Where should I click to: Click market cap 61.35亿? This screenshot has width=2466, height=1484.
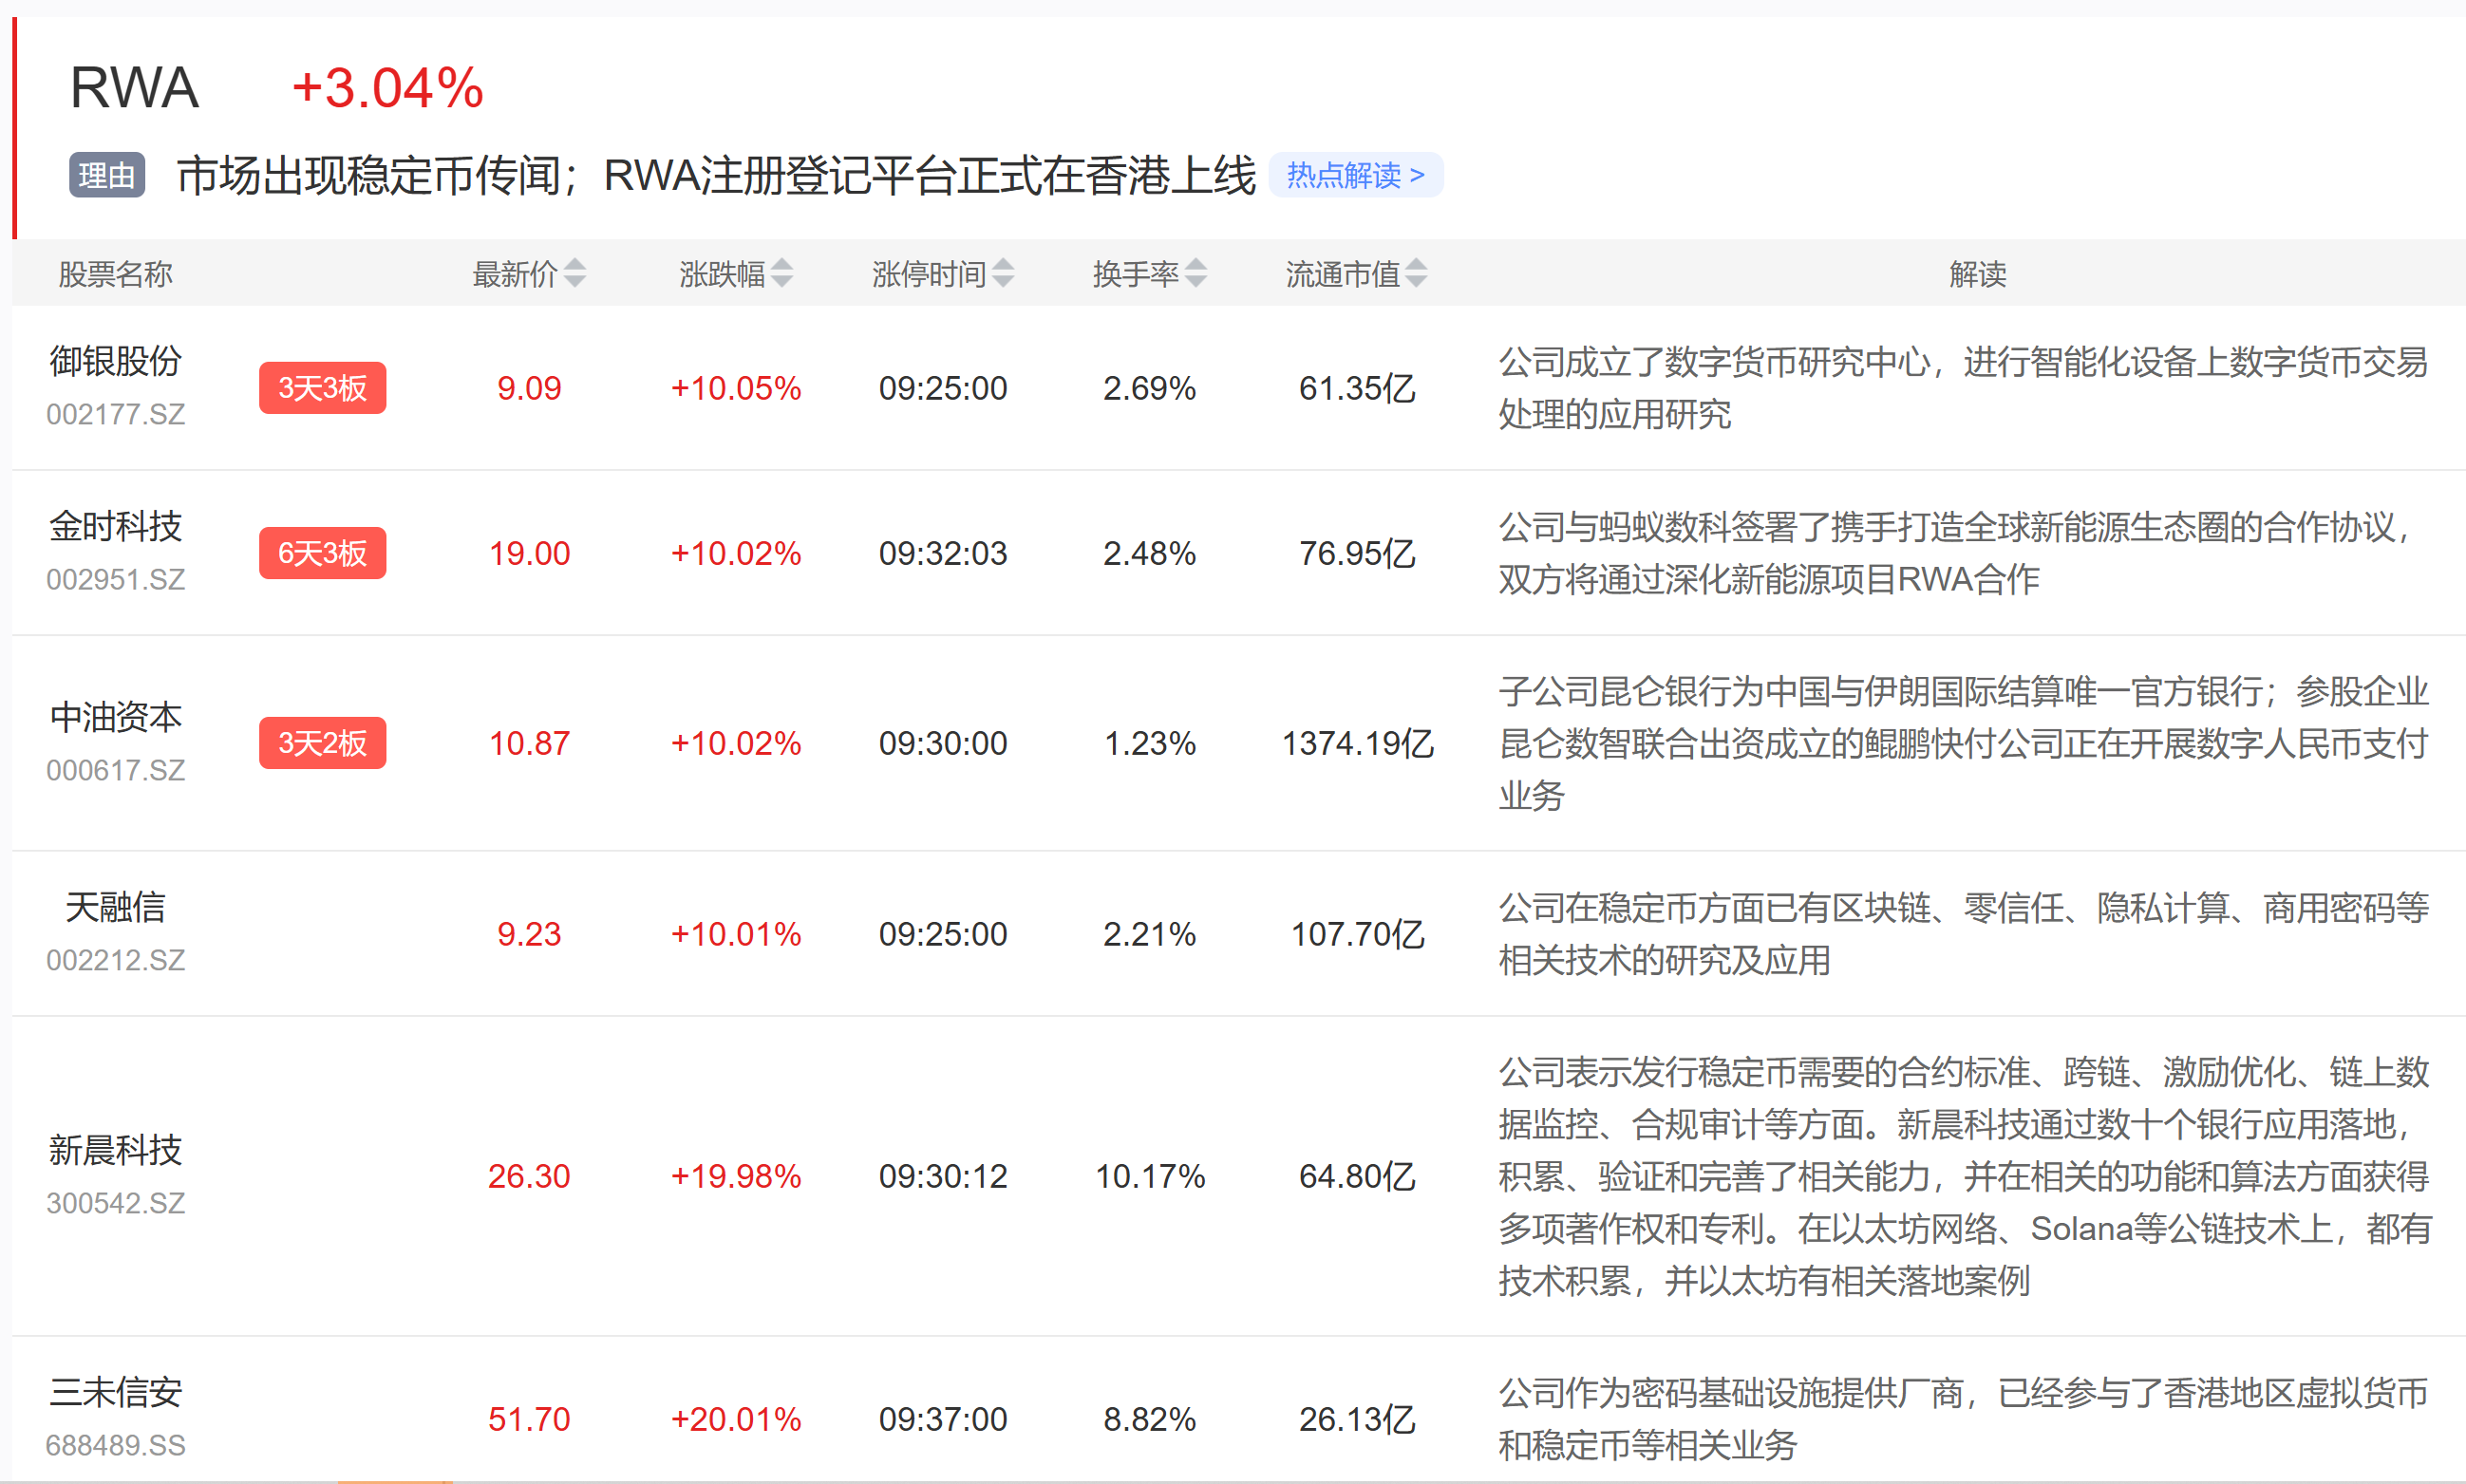1357,388
